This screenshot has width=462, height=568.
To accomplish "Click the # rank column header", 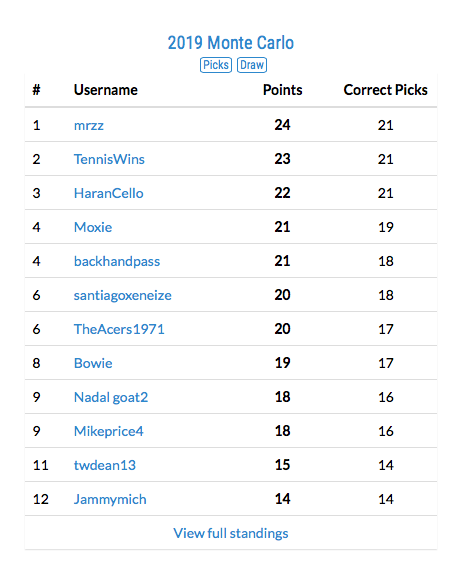I will pyautogui.click(x=36, y=90).
